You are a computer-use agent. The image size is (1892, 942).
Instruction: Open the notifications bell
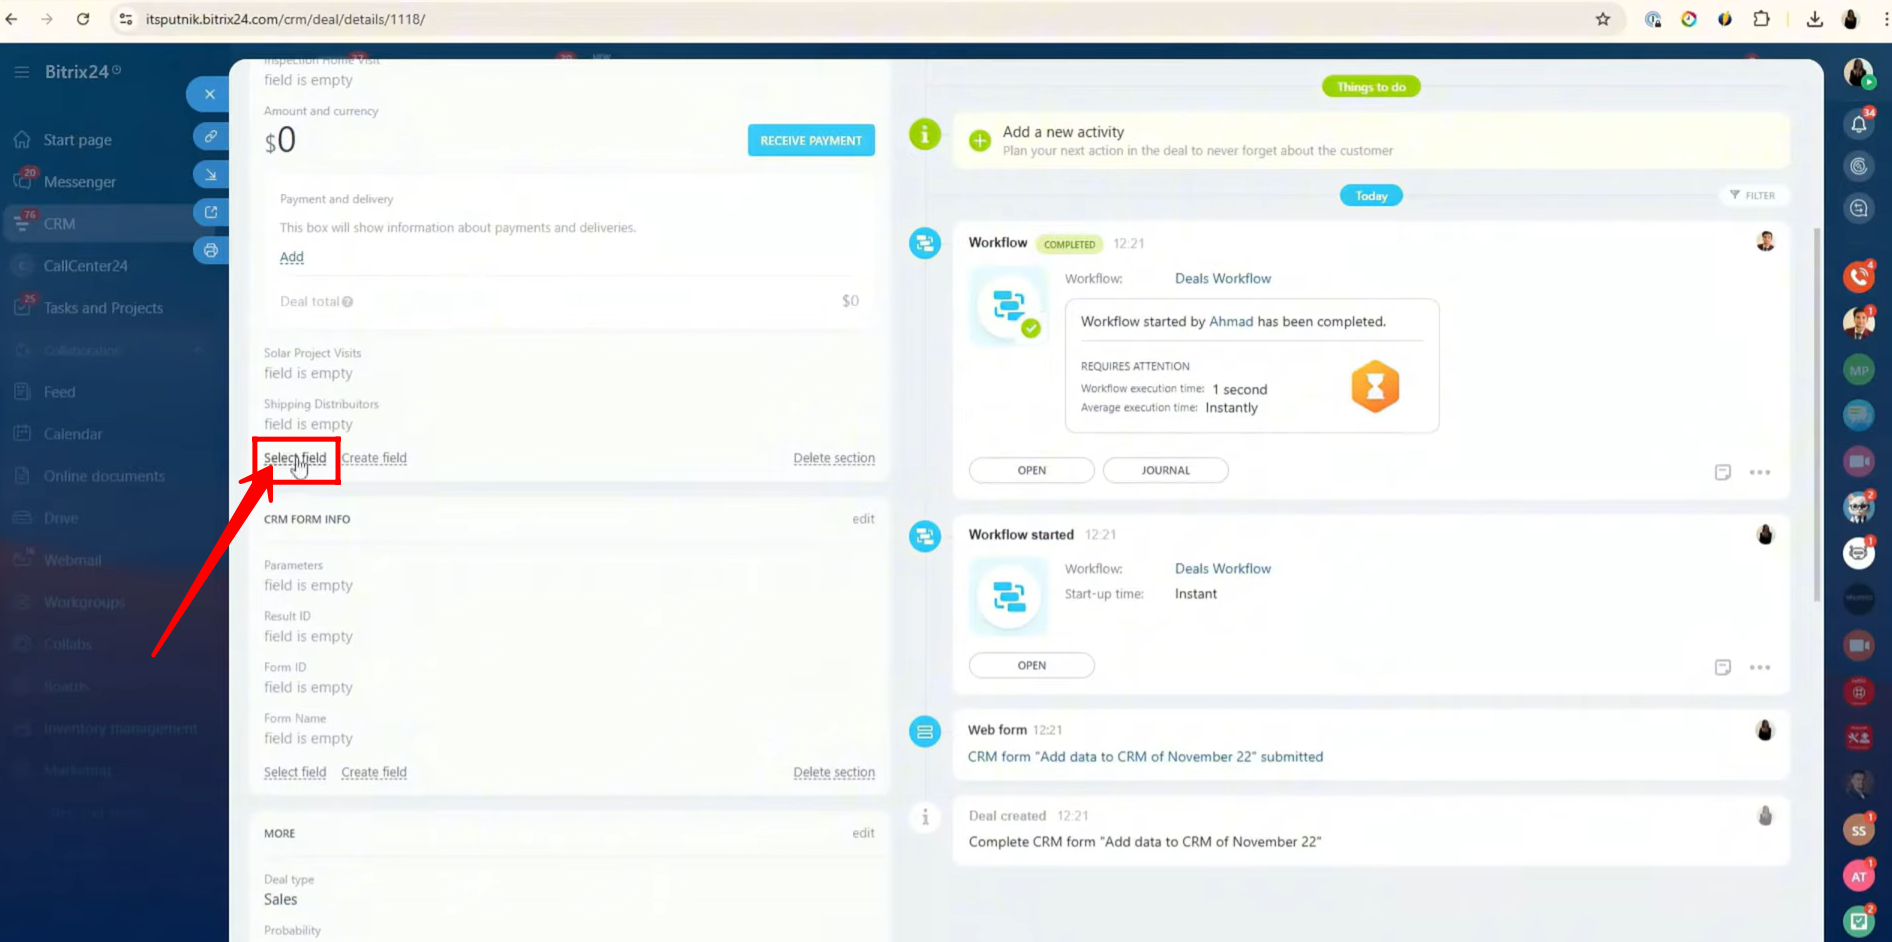[x=1858, y=124]
